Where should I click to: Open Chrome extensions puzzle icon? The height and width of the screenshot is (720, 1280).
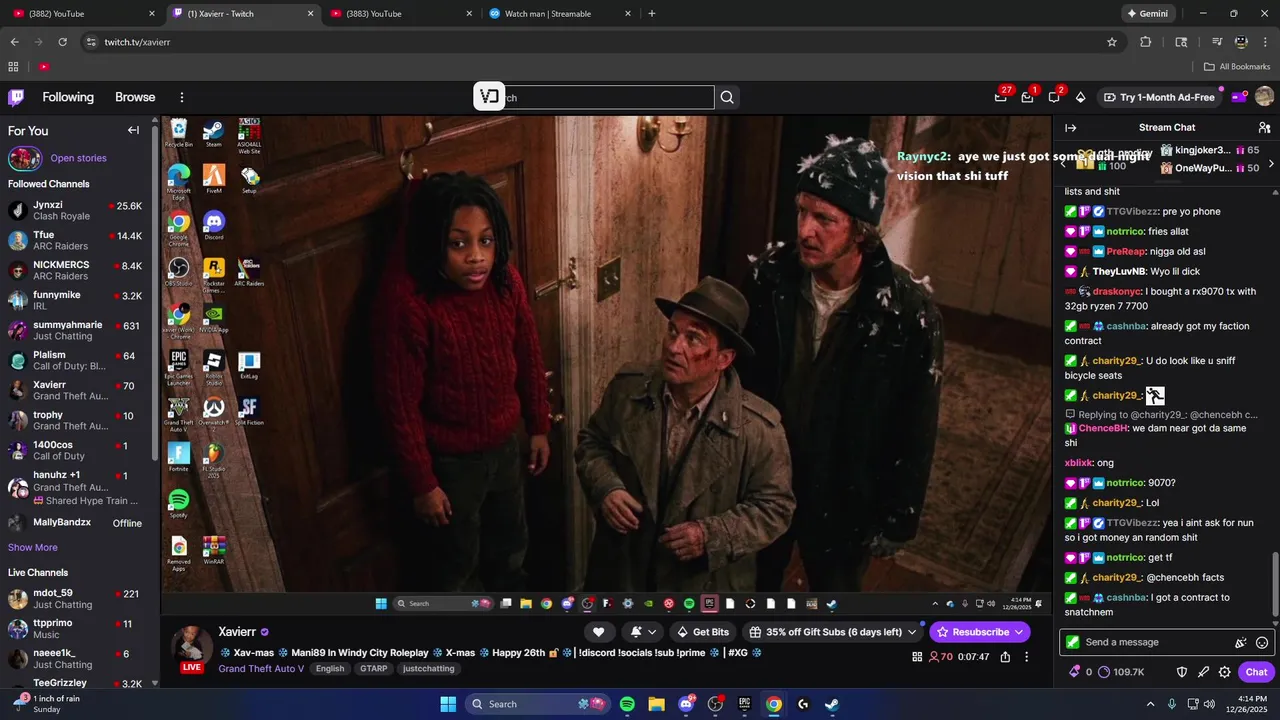(x=1146, y=42)
